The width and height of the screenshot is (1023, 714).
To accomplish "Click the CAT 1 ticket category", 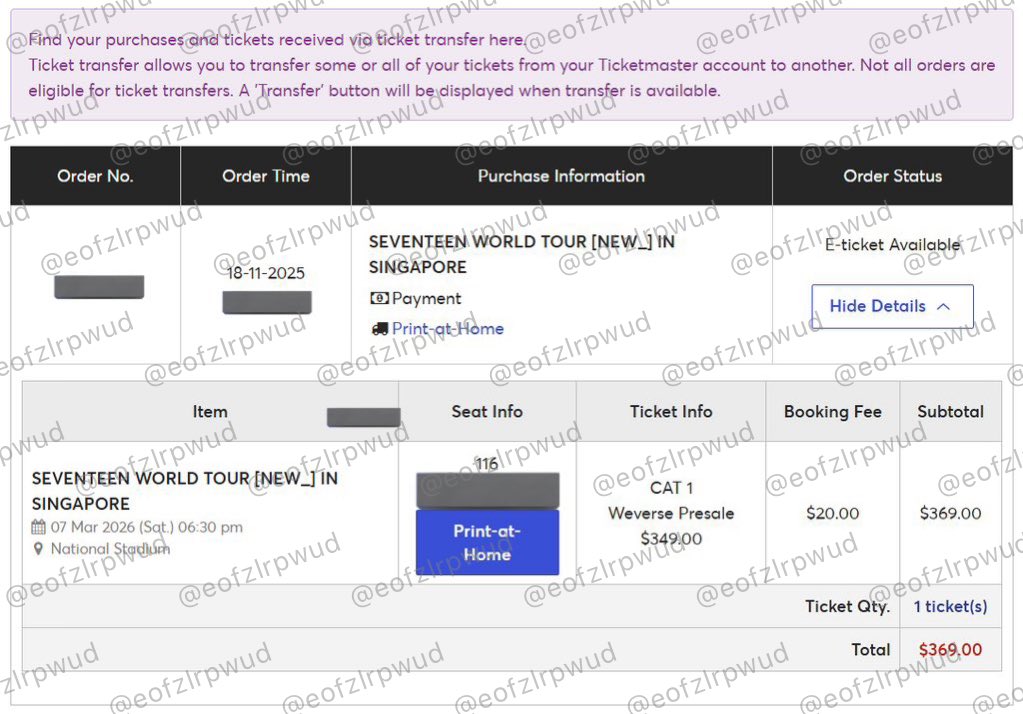I will coord(671,488).
